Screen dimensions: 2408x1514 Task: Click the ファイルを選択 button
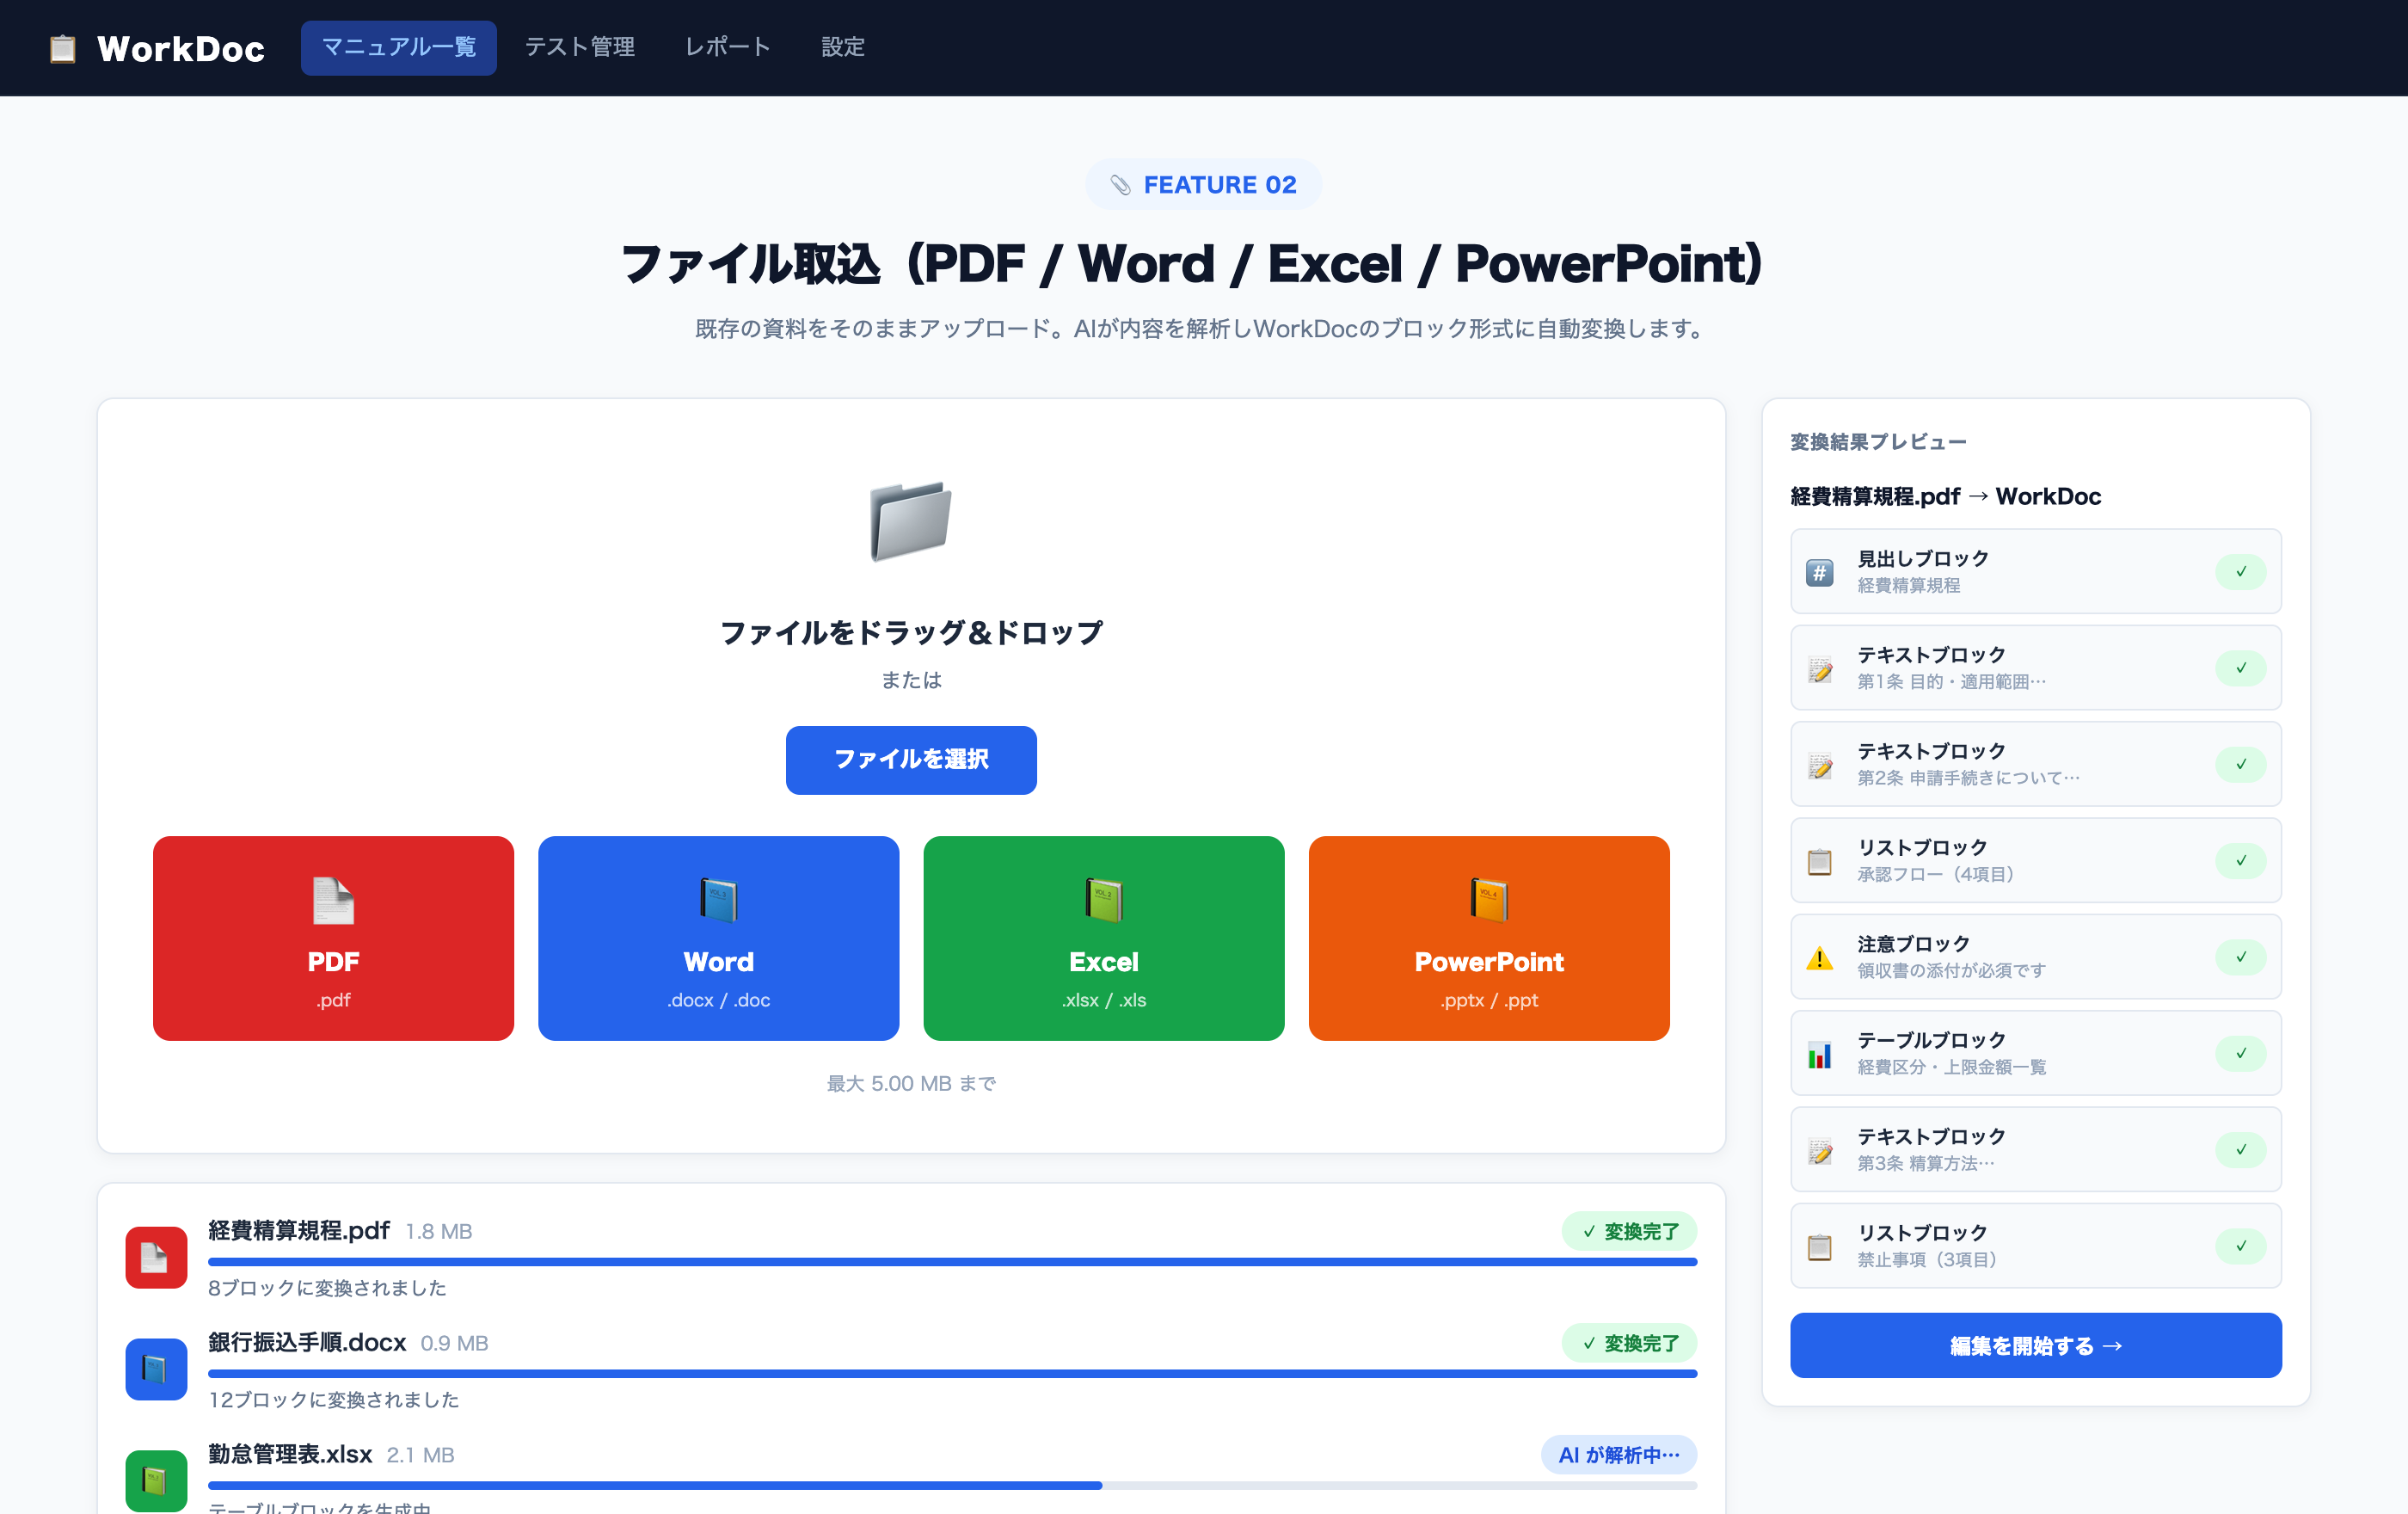click(x=911, y=760)
